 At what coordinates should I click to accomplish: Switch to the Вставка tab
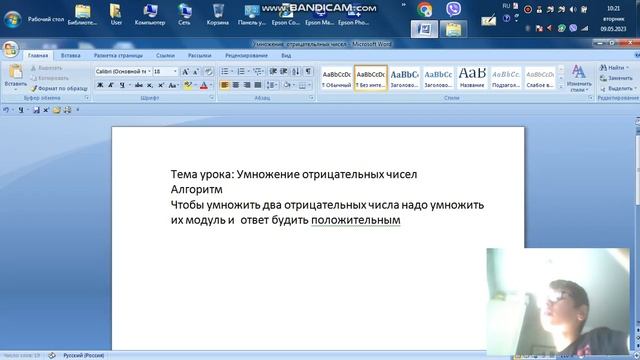point(70,56)
